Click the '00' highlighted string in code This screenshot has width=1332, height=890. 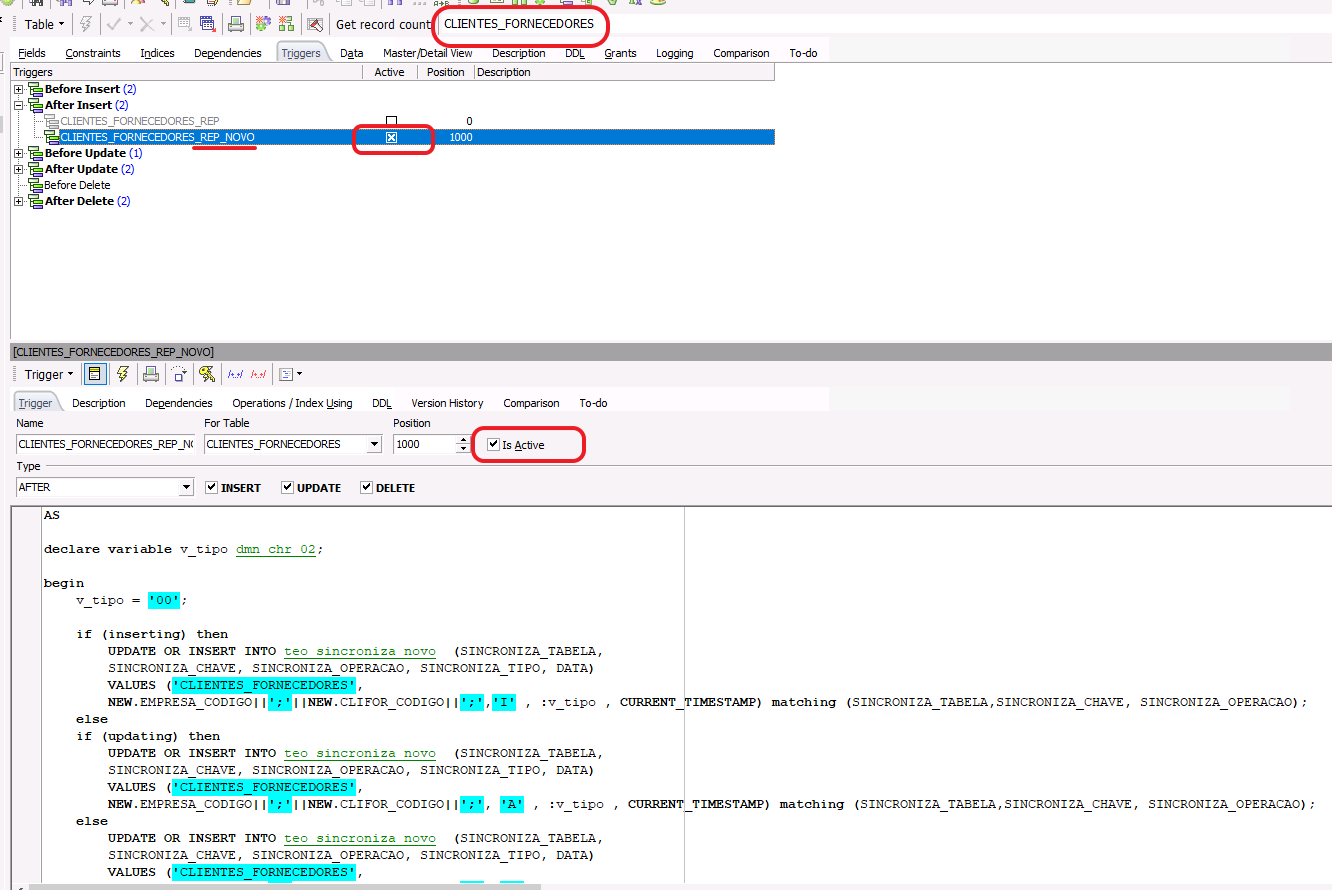point(164,600)
